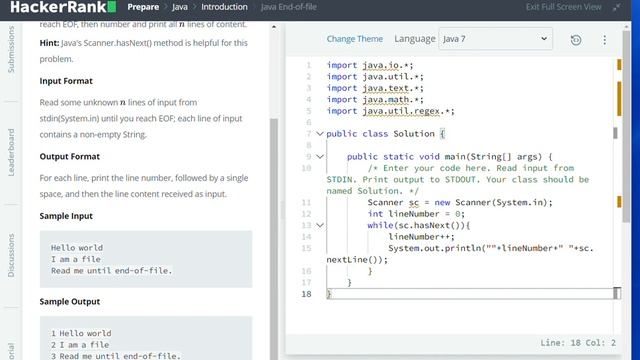Open the Introduction breadcrumb
The width and height of the screenshot is (640, 360).
[x=224, y=7]
